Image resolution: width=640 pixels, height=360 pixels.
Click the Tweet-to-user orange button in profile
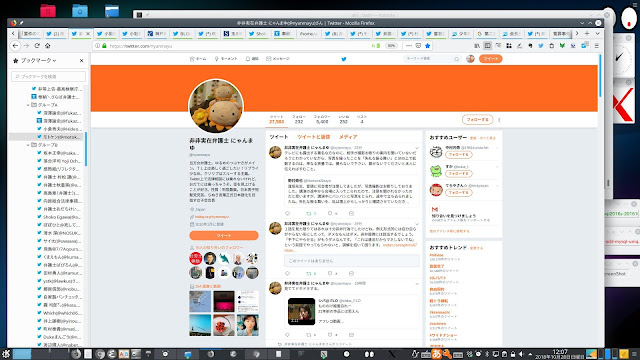point(224,236)
